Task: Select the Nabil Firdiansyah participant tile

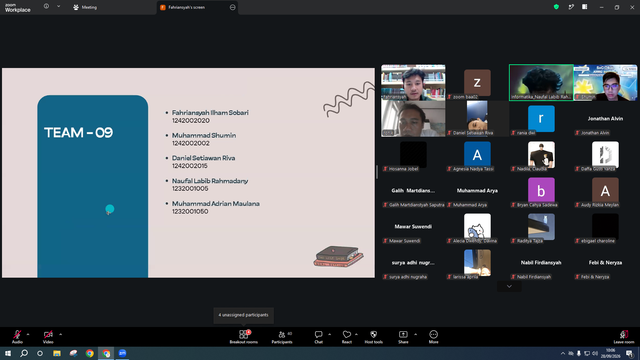Action: (541, 262)
